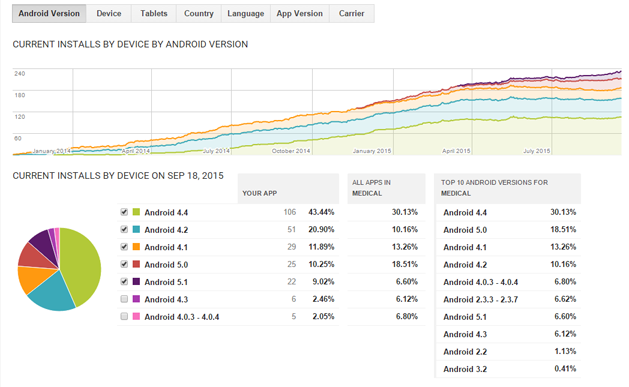Click the 6.80% all-apps value for Android 4.0.3
This screenshot has width=629, height=387.
tap(406, 316)
